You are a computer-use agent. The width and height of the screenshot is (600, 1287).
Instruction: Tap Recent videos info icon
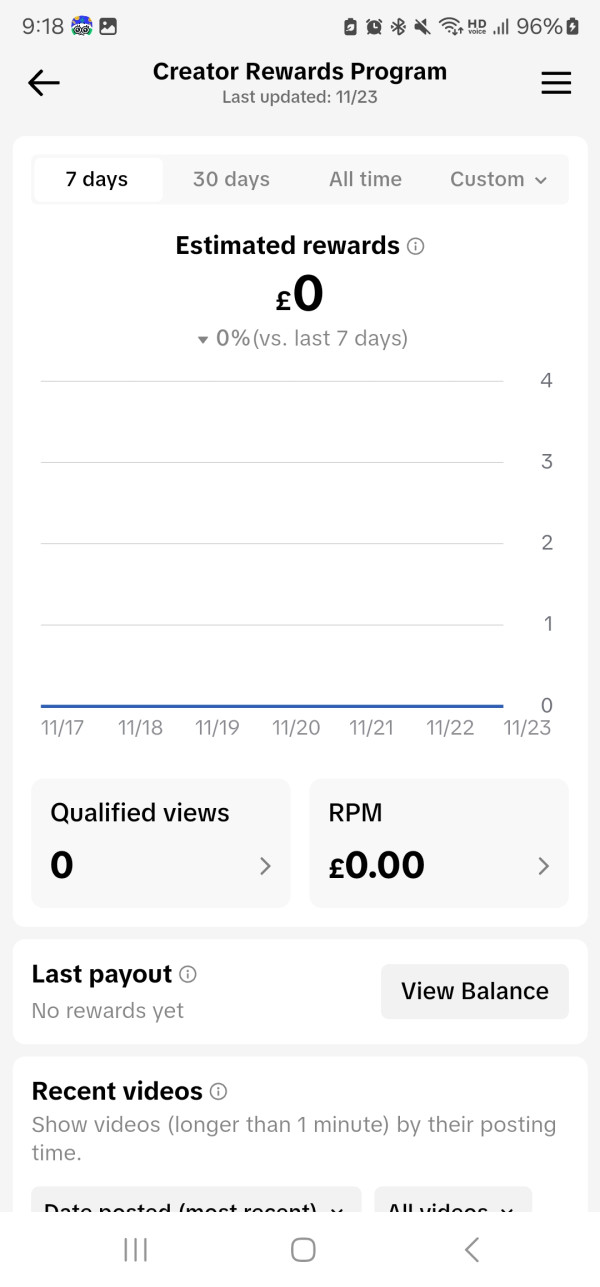(x=218, y=1091)
